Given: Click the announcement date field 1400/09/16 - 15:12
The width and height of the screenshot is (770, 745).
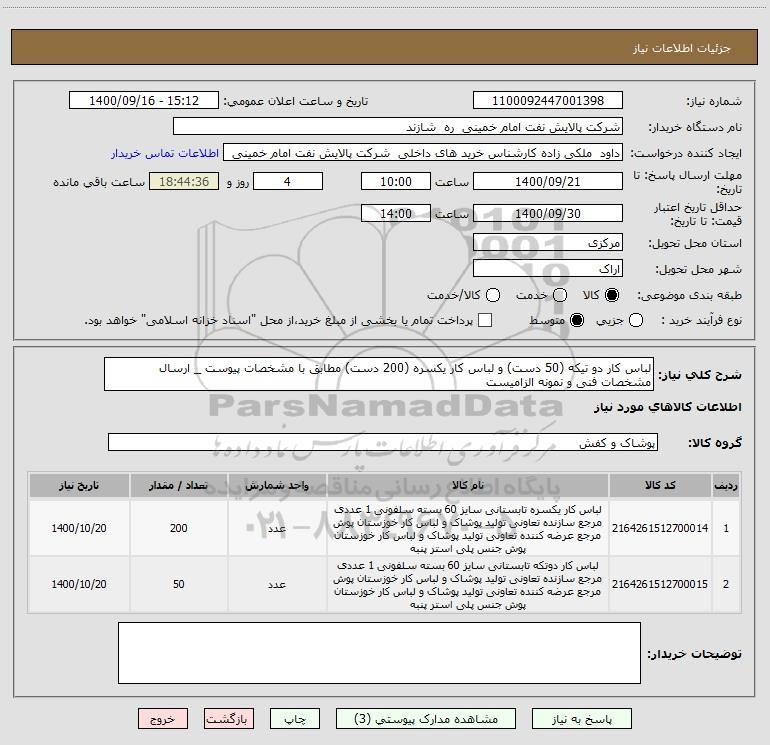Looking at the screenshot, I should click(x=144, y=100).
